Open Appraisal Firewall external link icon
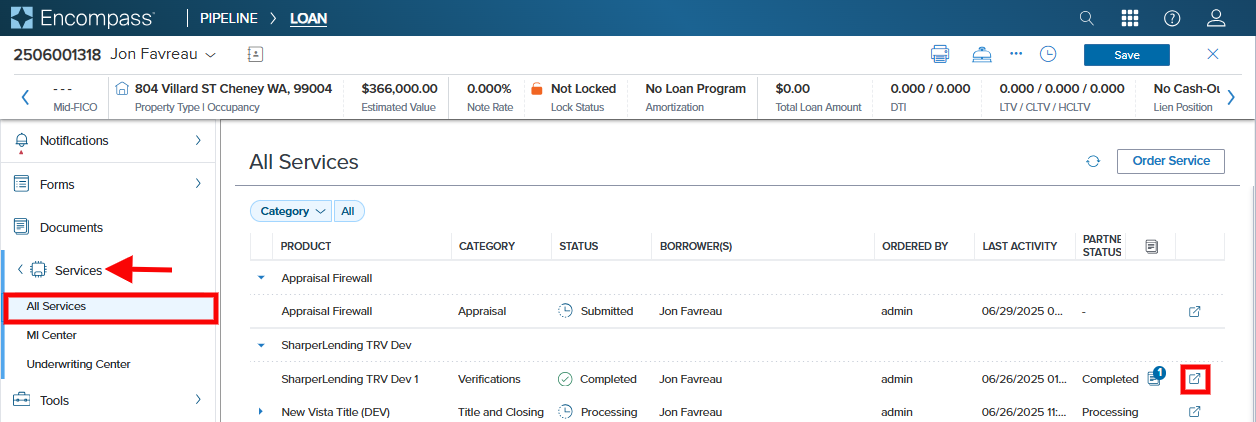This screenshot has width=1256, height=422. pyautogui.click(x=1194, y=311)
